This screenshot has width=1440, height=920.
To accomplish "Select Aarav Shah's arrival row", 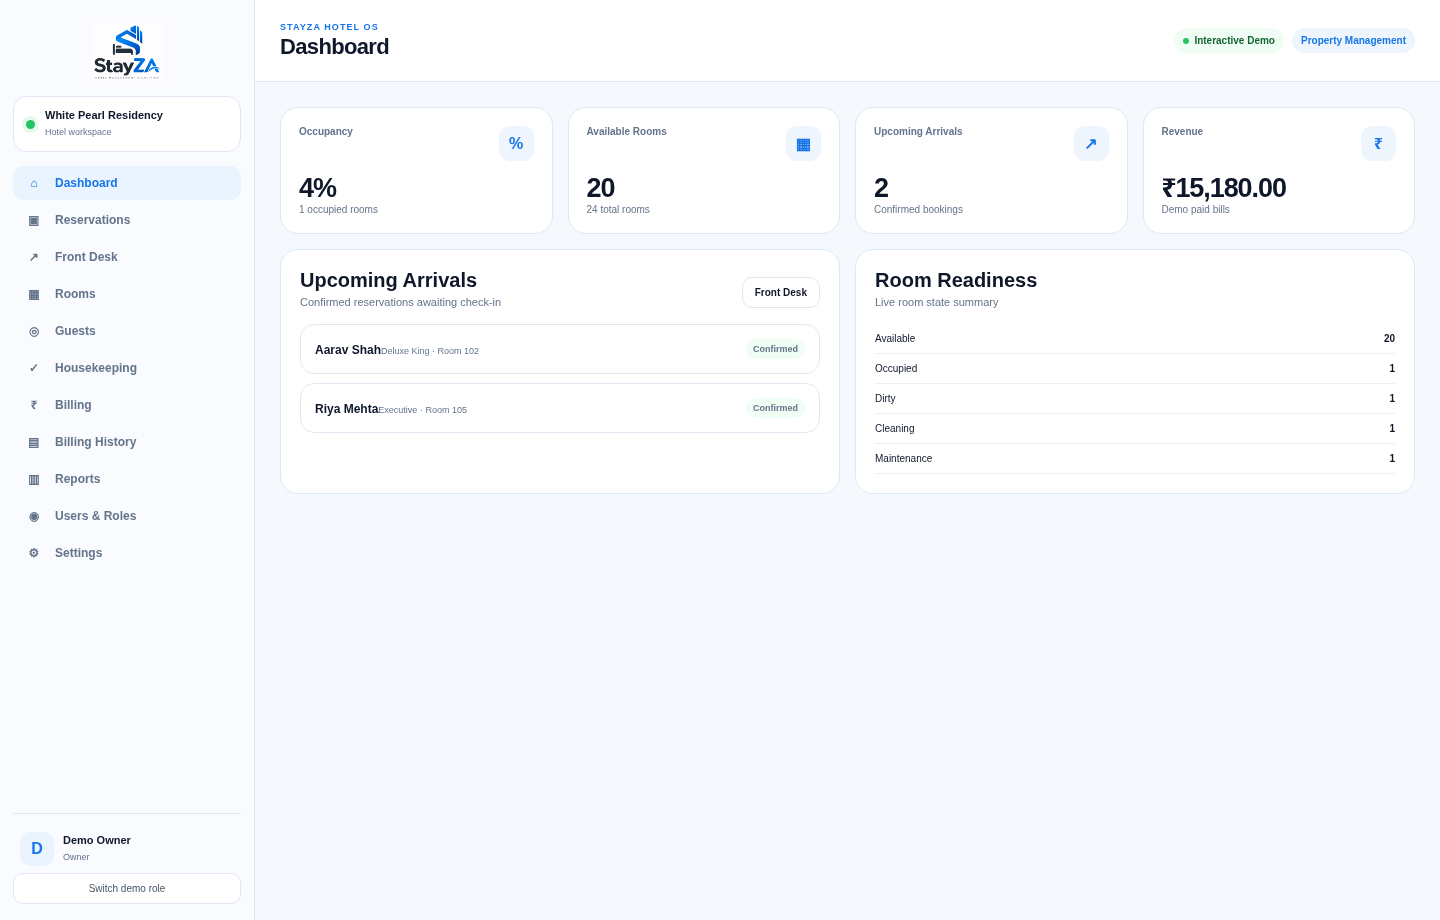I will [x=560, y=349].
